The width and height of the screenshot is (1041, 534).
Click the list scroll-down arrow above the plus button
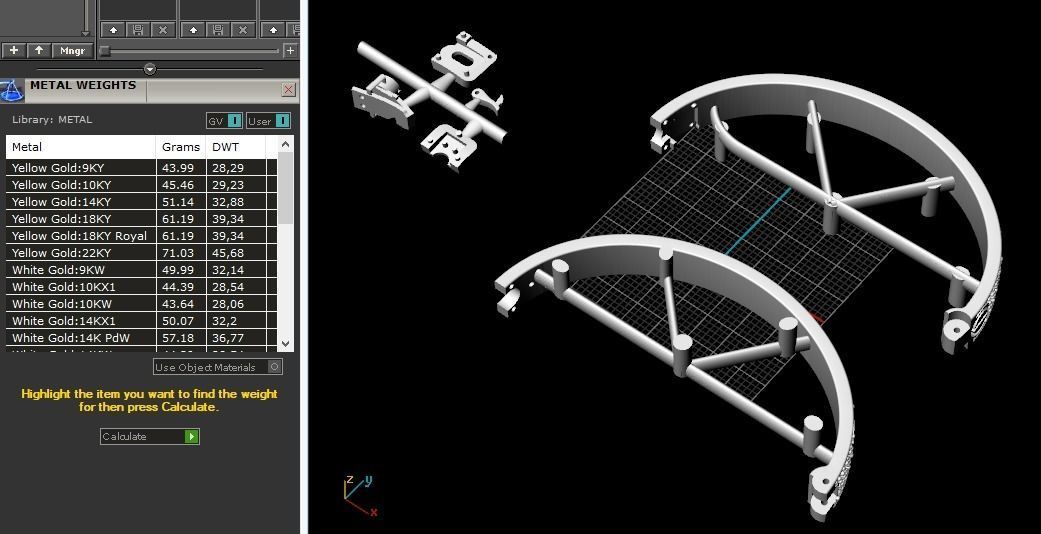point(85,33)
